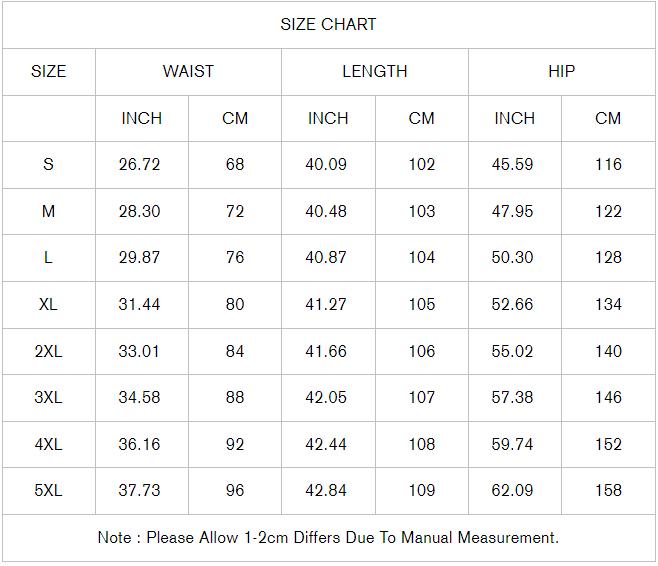Click hip CM value 158
This screenshot has height=566, width=658.
pyautogui.click(x=608, y=490)
